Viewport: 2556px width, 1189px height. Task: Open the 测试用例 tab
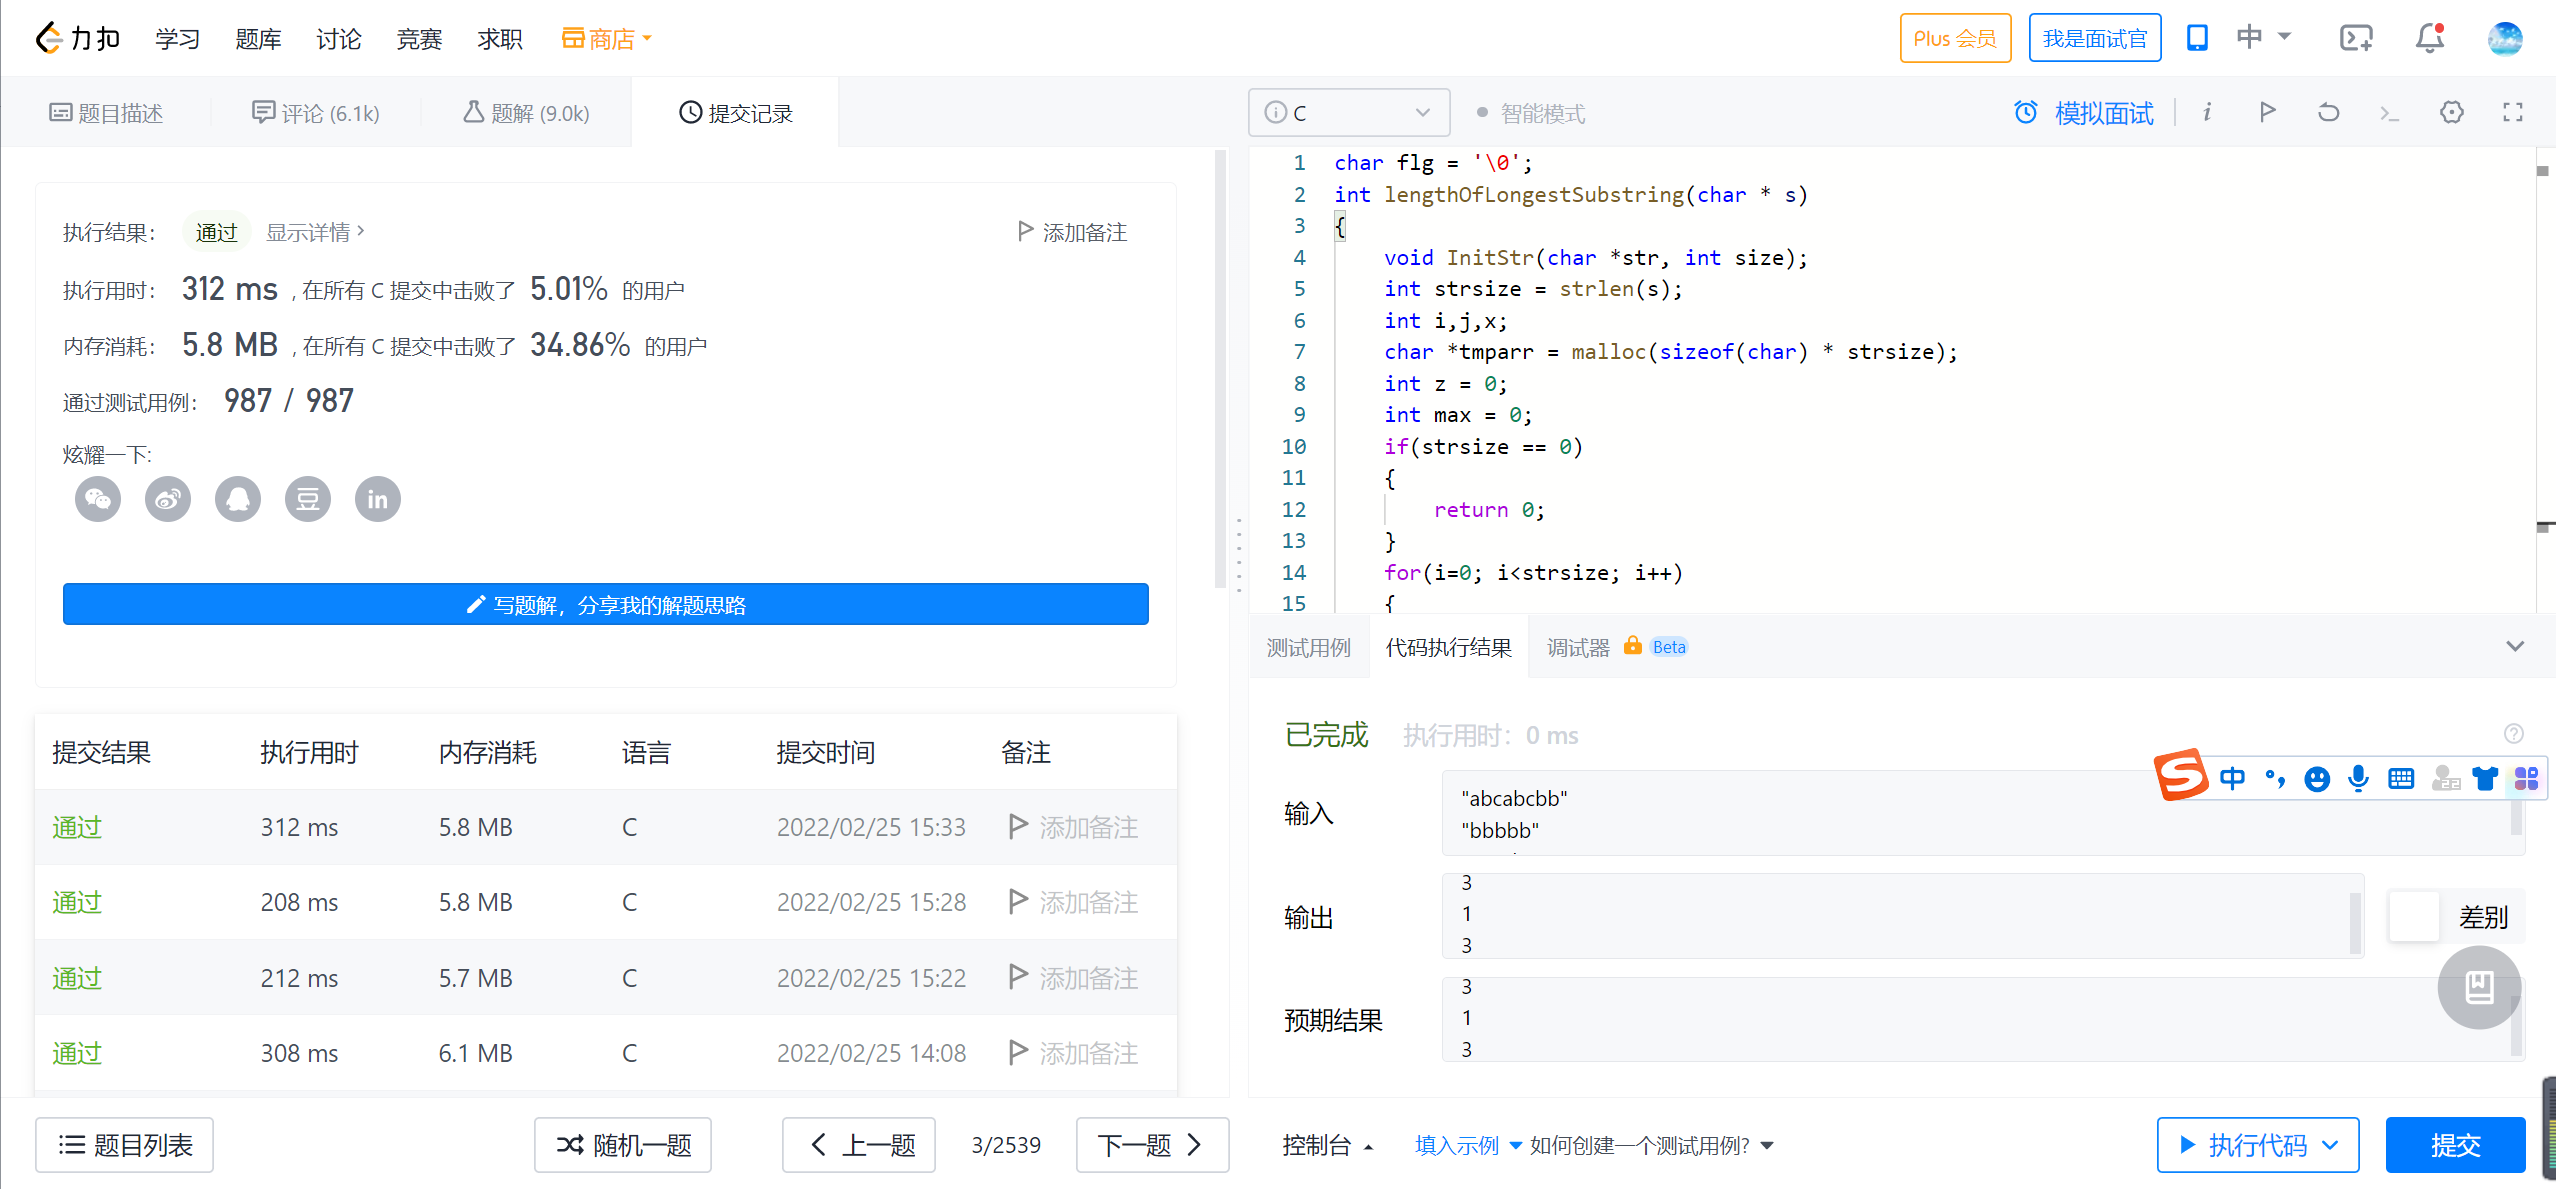coord(1308,647)
